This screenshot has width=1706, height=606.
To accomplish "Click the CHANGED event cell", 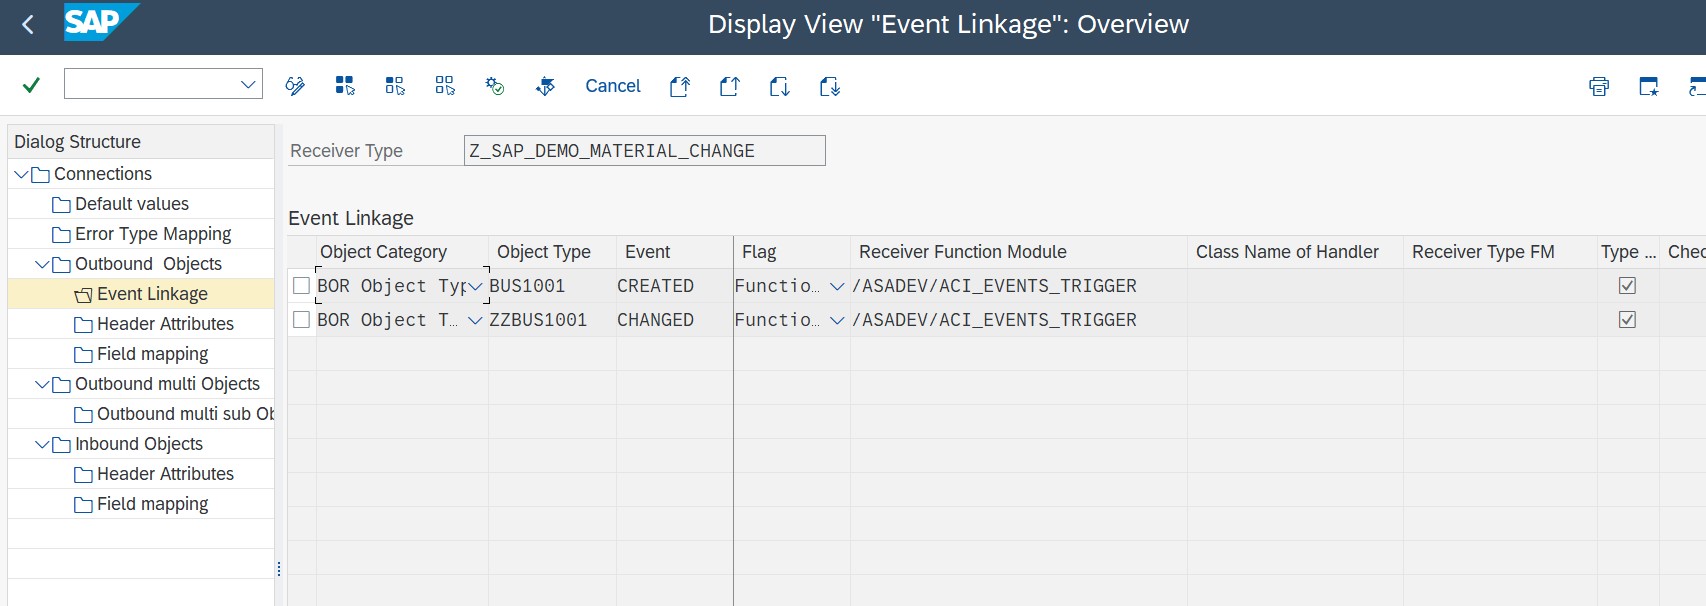I will pyautogui.click(x=674, y=320).
